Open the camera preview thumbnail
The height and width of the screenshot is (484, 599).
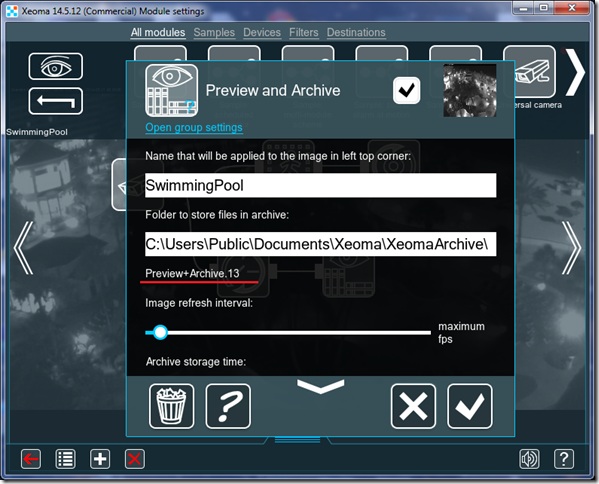point(469,90)
